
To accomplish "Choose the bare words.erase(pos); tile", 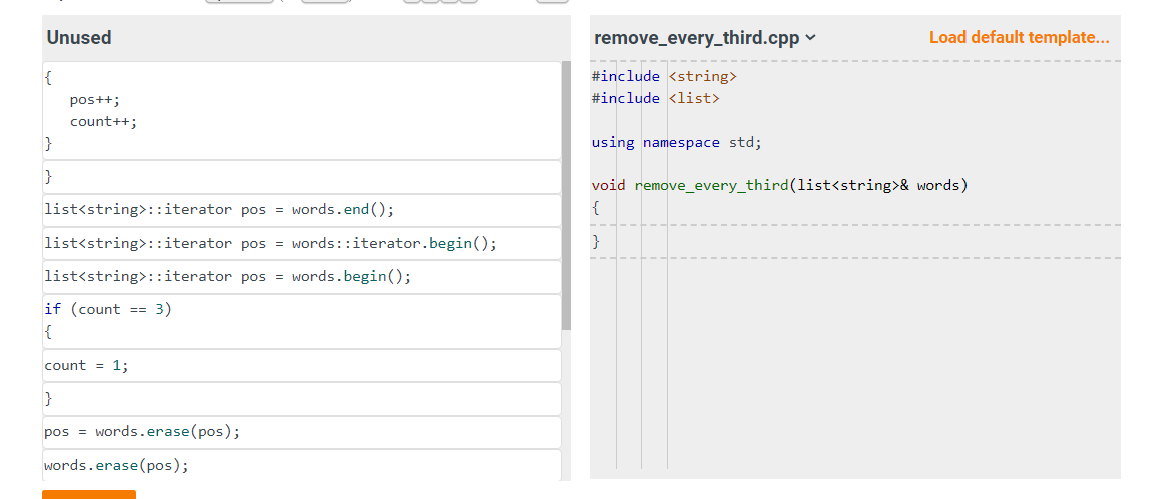I will point(302,466).
